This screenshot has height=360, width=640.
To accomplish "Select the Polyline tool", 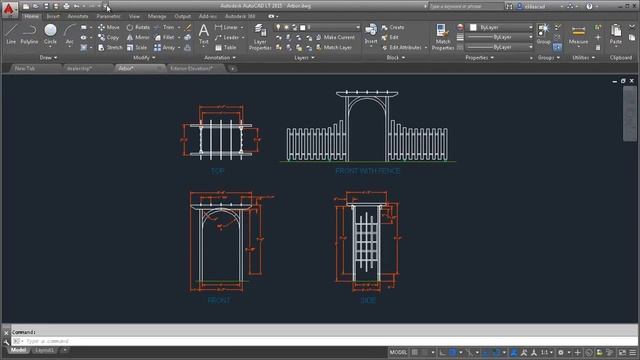I will point(29,34).
